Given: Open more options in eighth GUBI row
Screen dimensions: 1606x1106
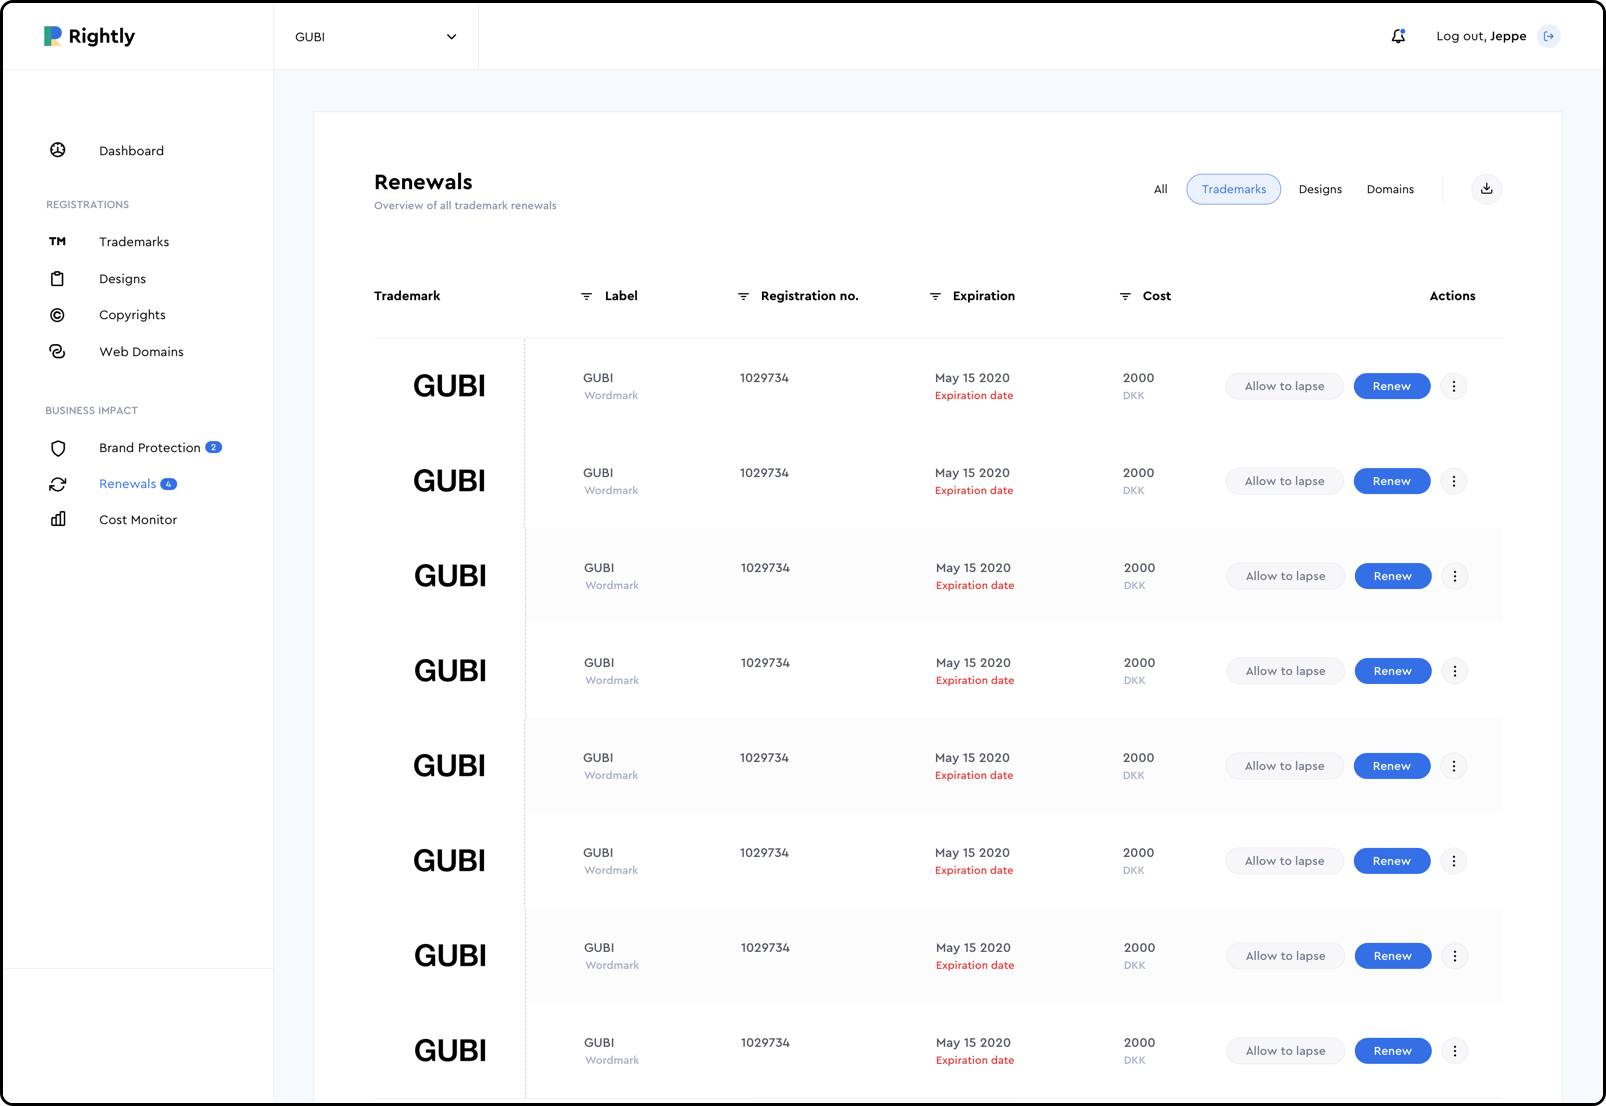Looking at the screenshot, I should click(x=1455, y=1051).
